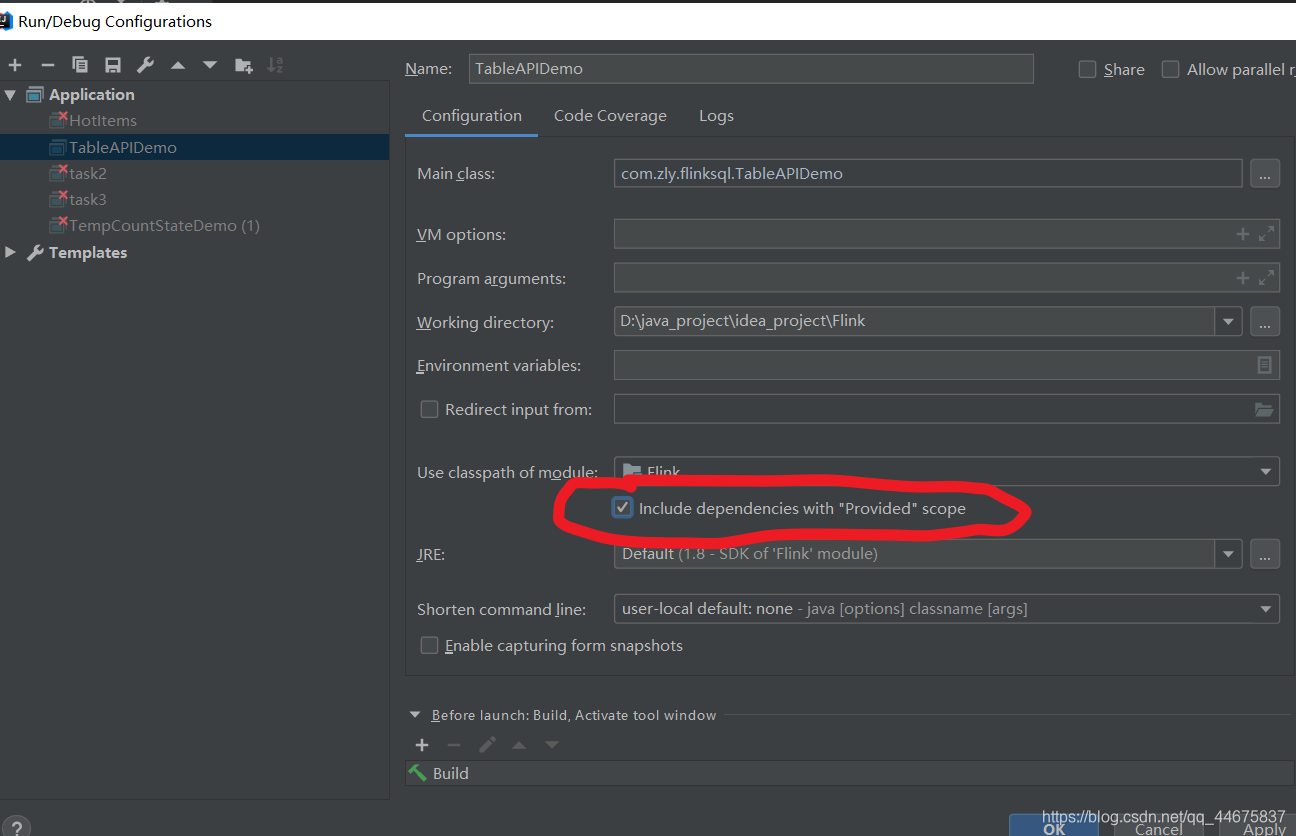Browse file for Redirect input folder icon
Viewport: 1296px width, 836px height.
(1264, 409)
